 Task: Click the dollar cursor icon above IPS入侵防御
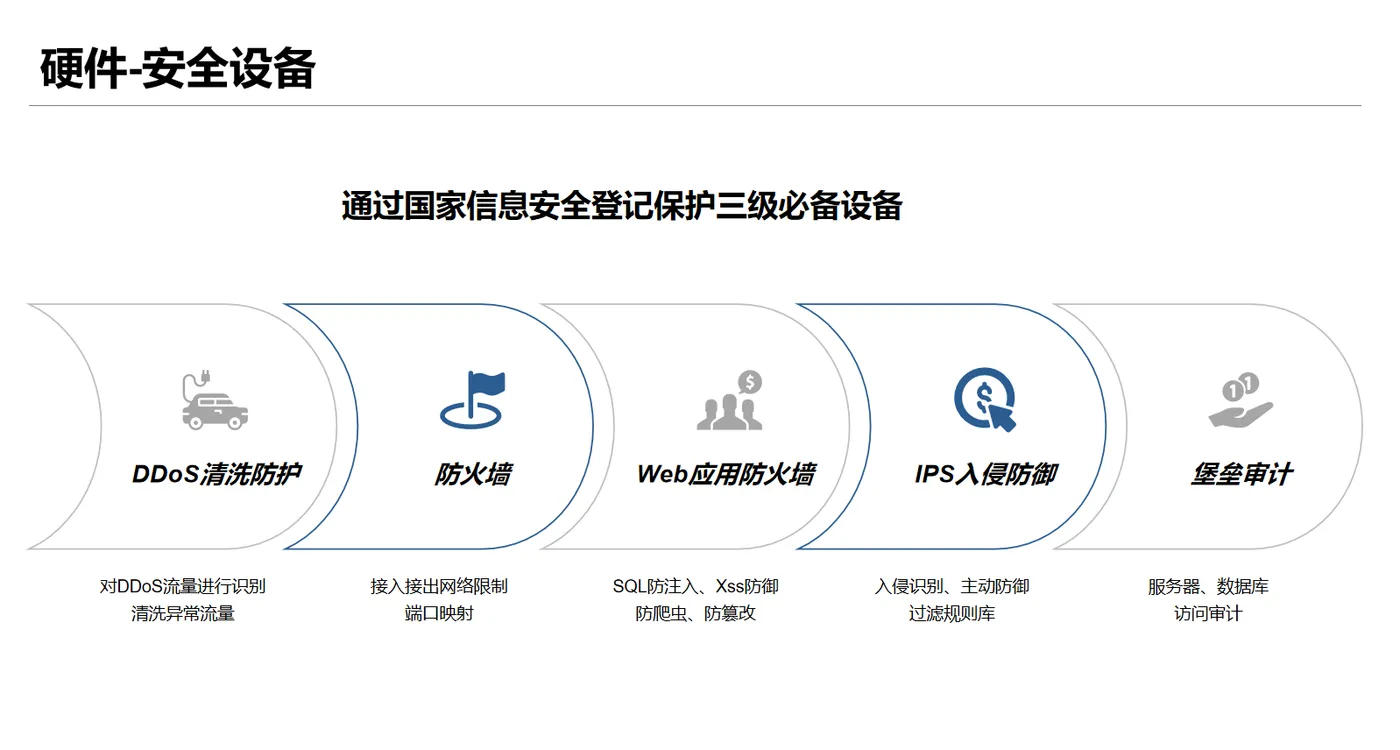click(x=985, y=400)
